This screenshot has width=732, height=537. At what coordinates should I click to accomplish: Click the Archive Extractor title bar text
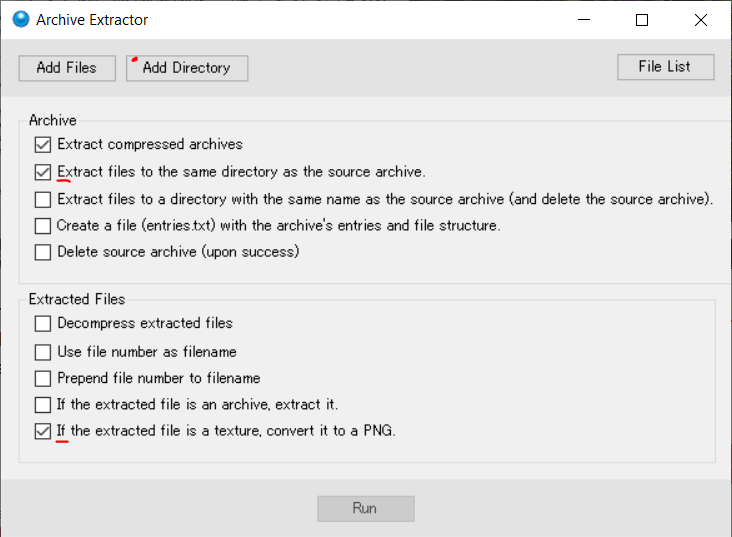tap(92, 20)
